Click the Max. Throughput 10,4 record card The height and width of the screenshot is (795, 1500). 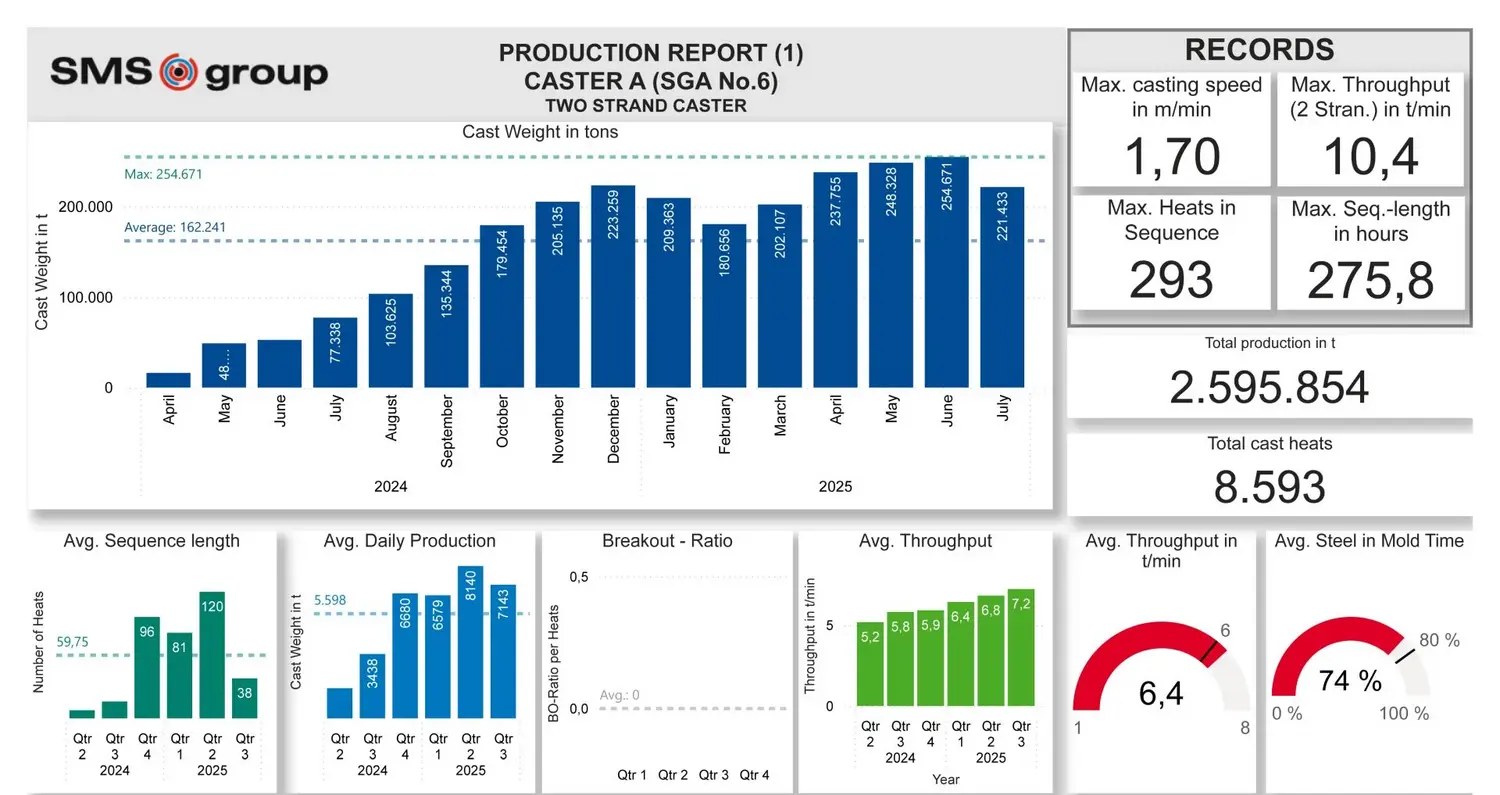pyautogui.click(x=1370, y=129)
